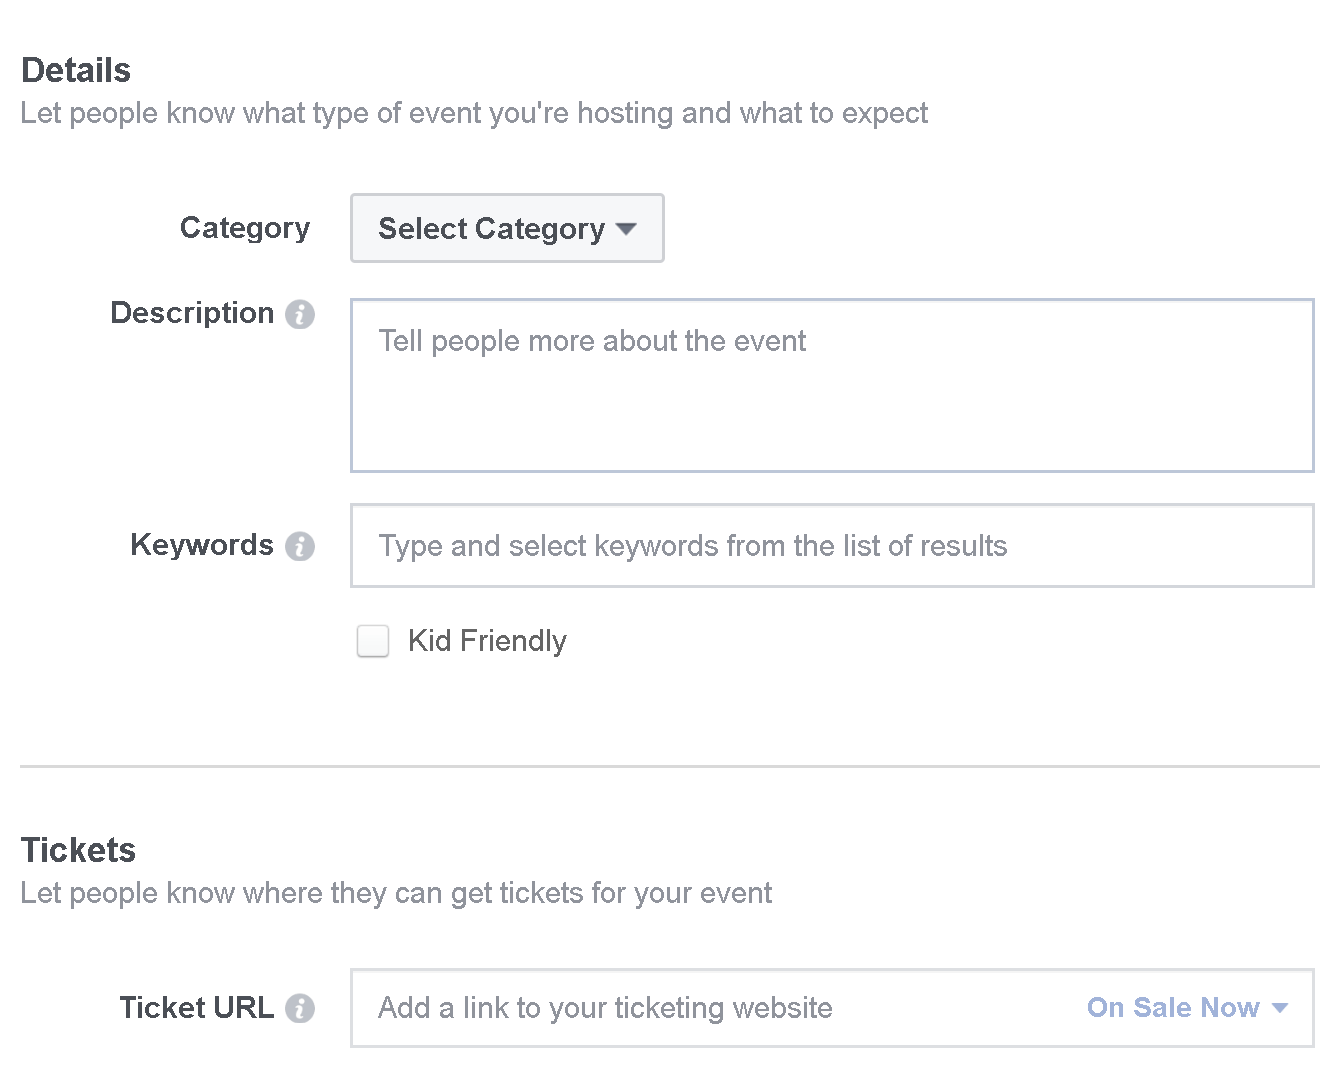Click the Kid Friendly label text
This screenshot has width=1333, height=1070.
coord(487,641)
